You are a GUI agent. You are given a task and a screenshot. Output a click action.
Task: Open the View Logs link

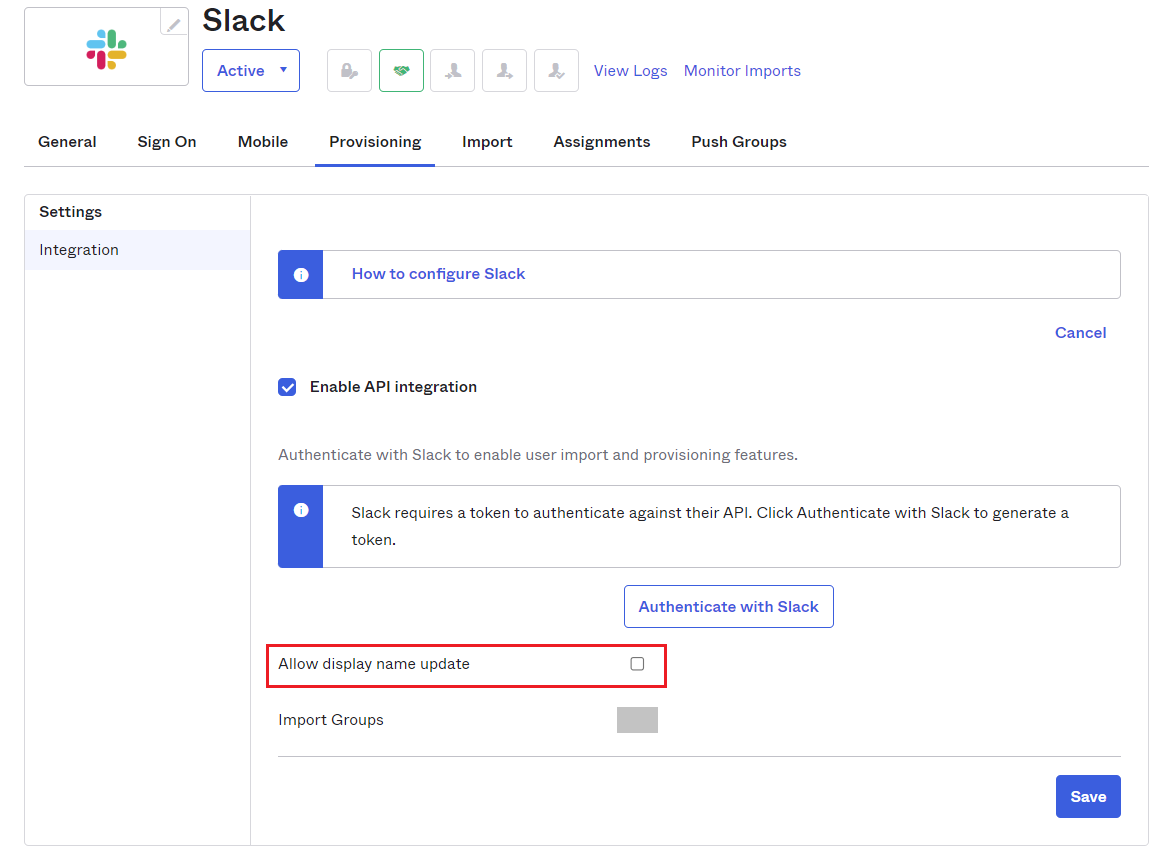tap(630, 71)
